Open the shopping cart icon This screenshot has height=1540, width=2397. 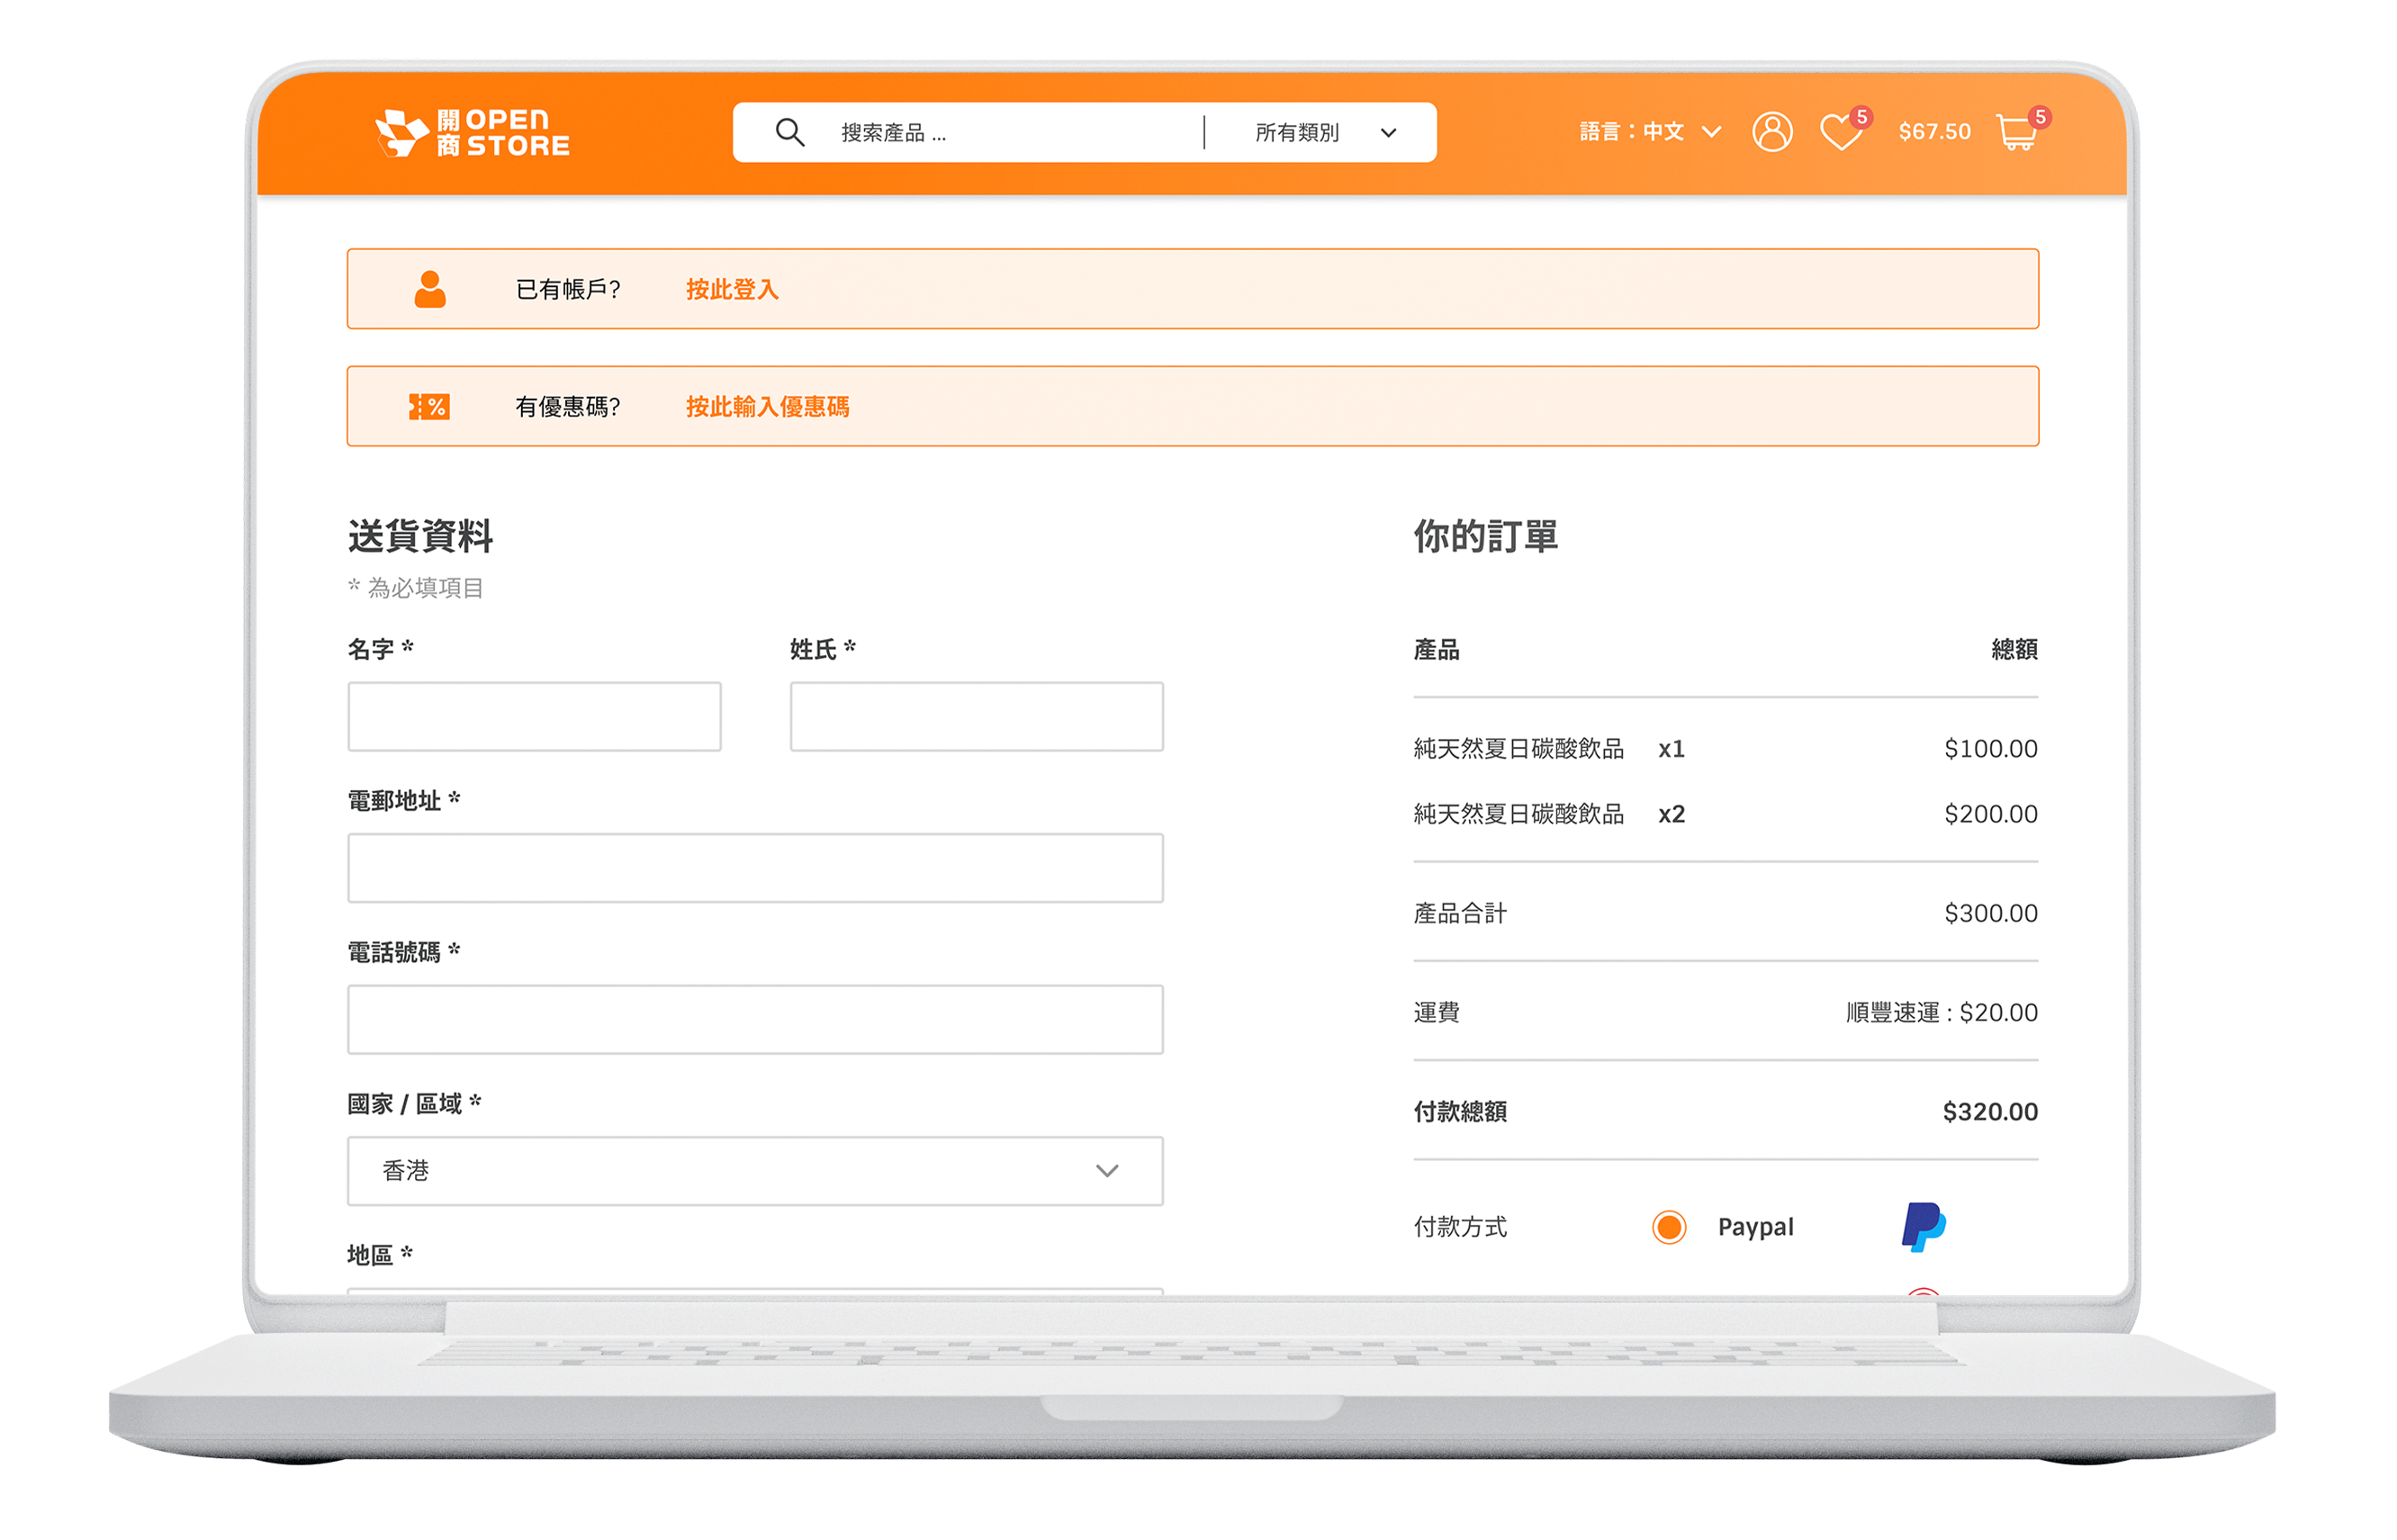pos(2016,132)
